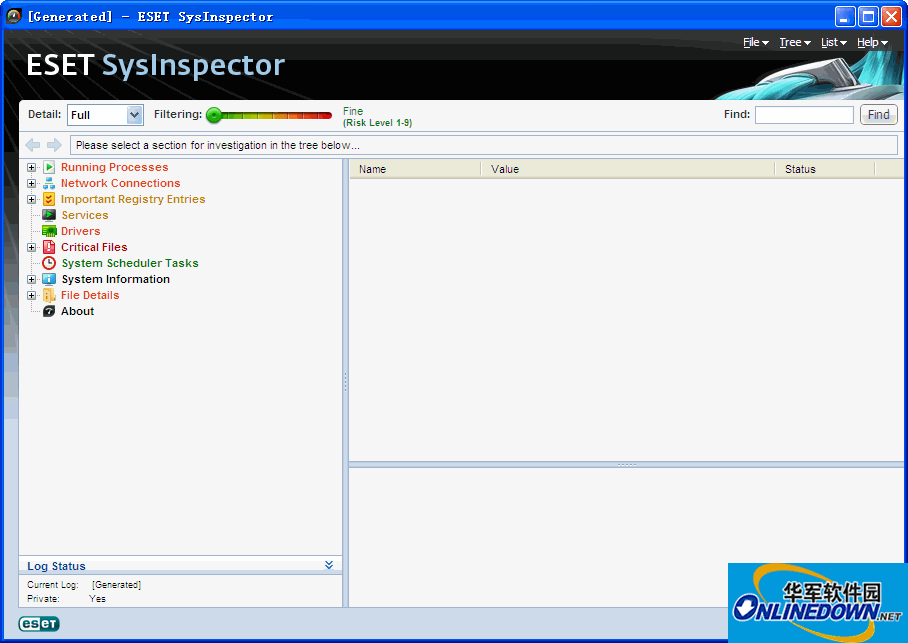Click the Drivers chip icon
The height and width of the screenshot is (643, 908).
[x=49, y=231]
